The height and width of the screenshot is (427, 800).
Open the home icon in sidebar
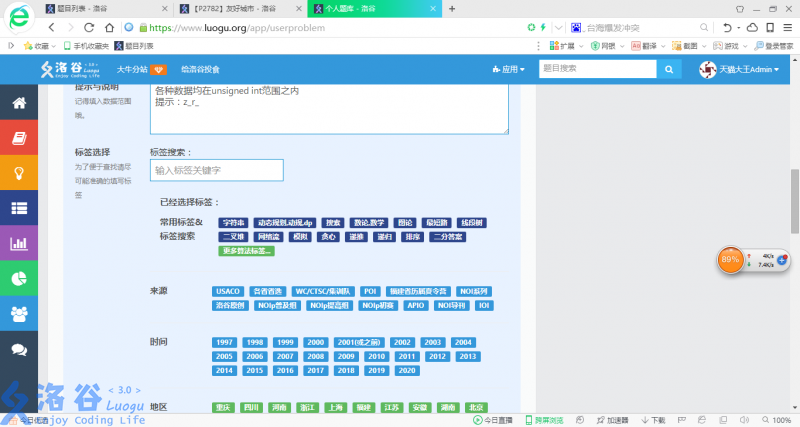point(18,103)
